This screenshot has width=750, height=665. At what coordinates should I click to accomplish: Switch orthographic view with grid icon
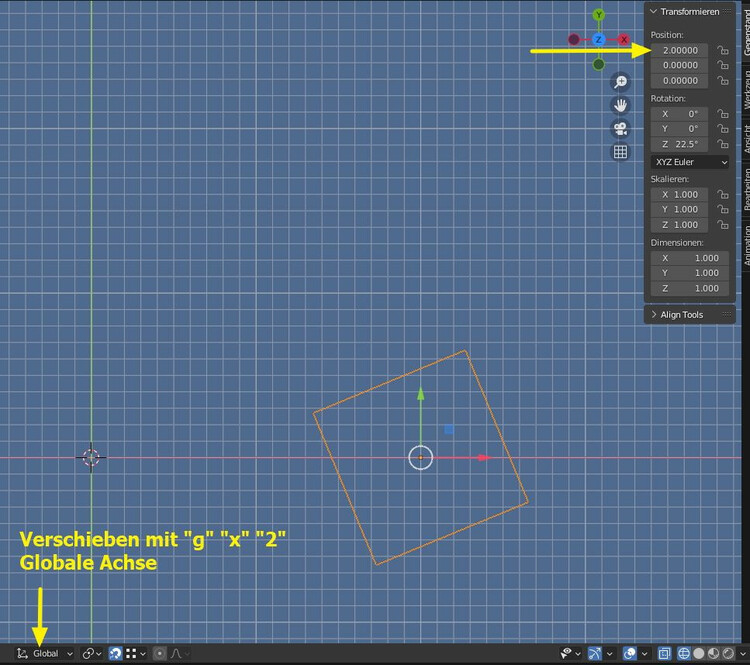620,152
